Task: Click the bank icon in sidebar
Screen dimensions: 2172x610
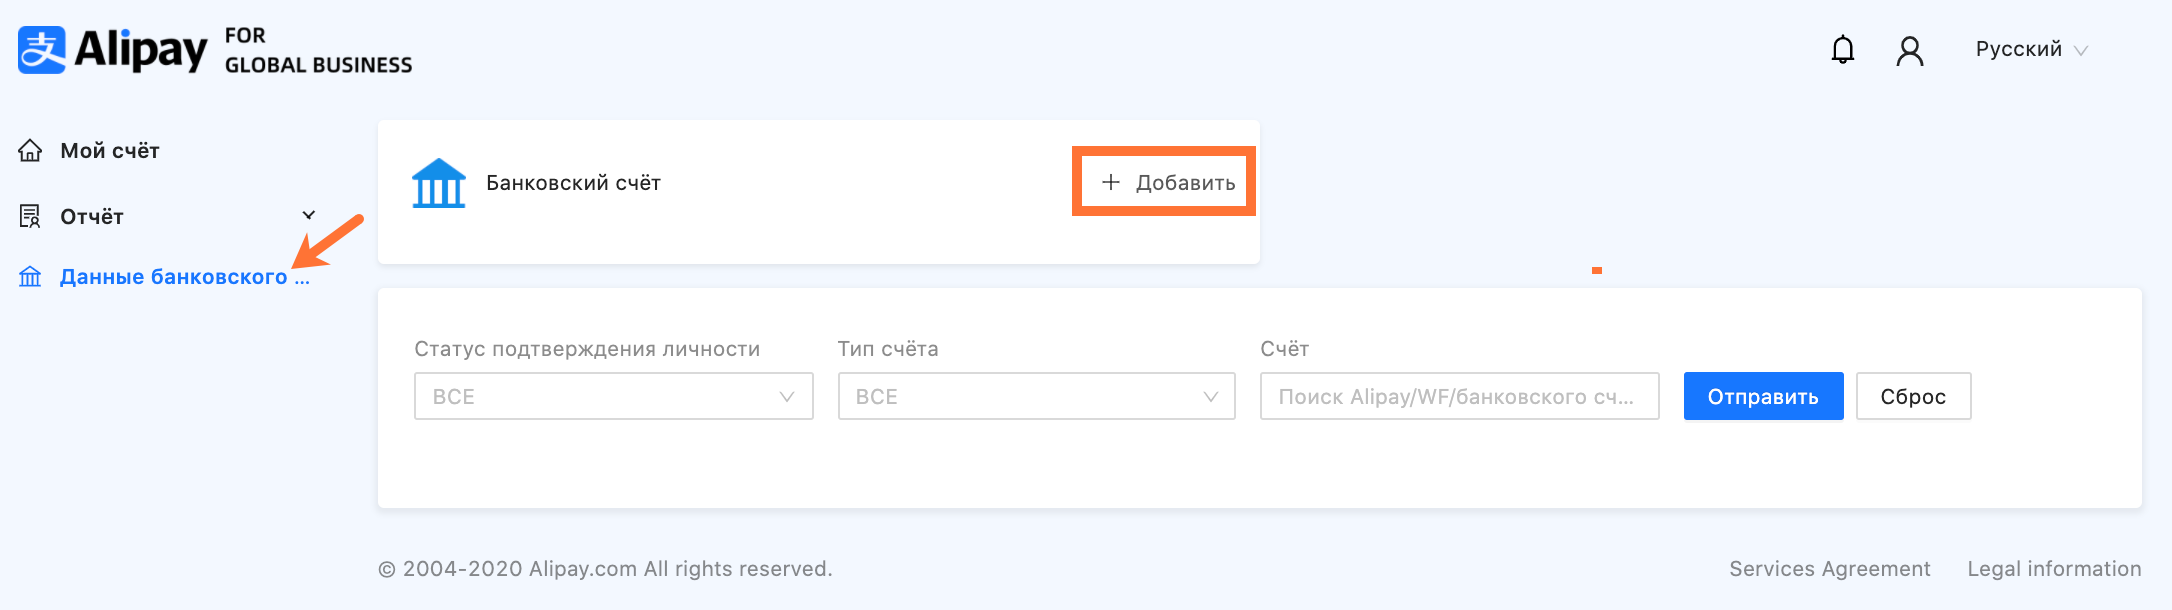Action: pos(31,277)
